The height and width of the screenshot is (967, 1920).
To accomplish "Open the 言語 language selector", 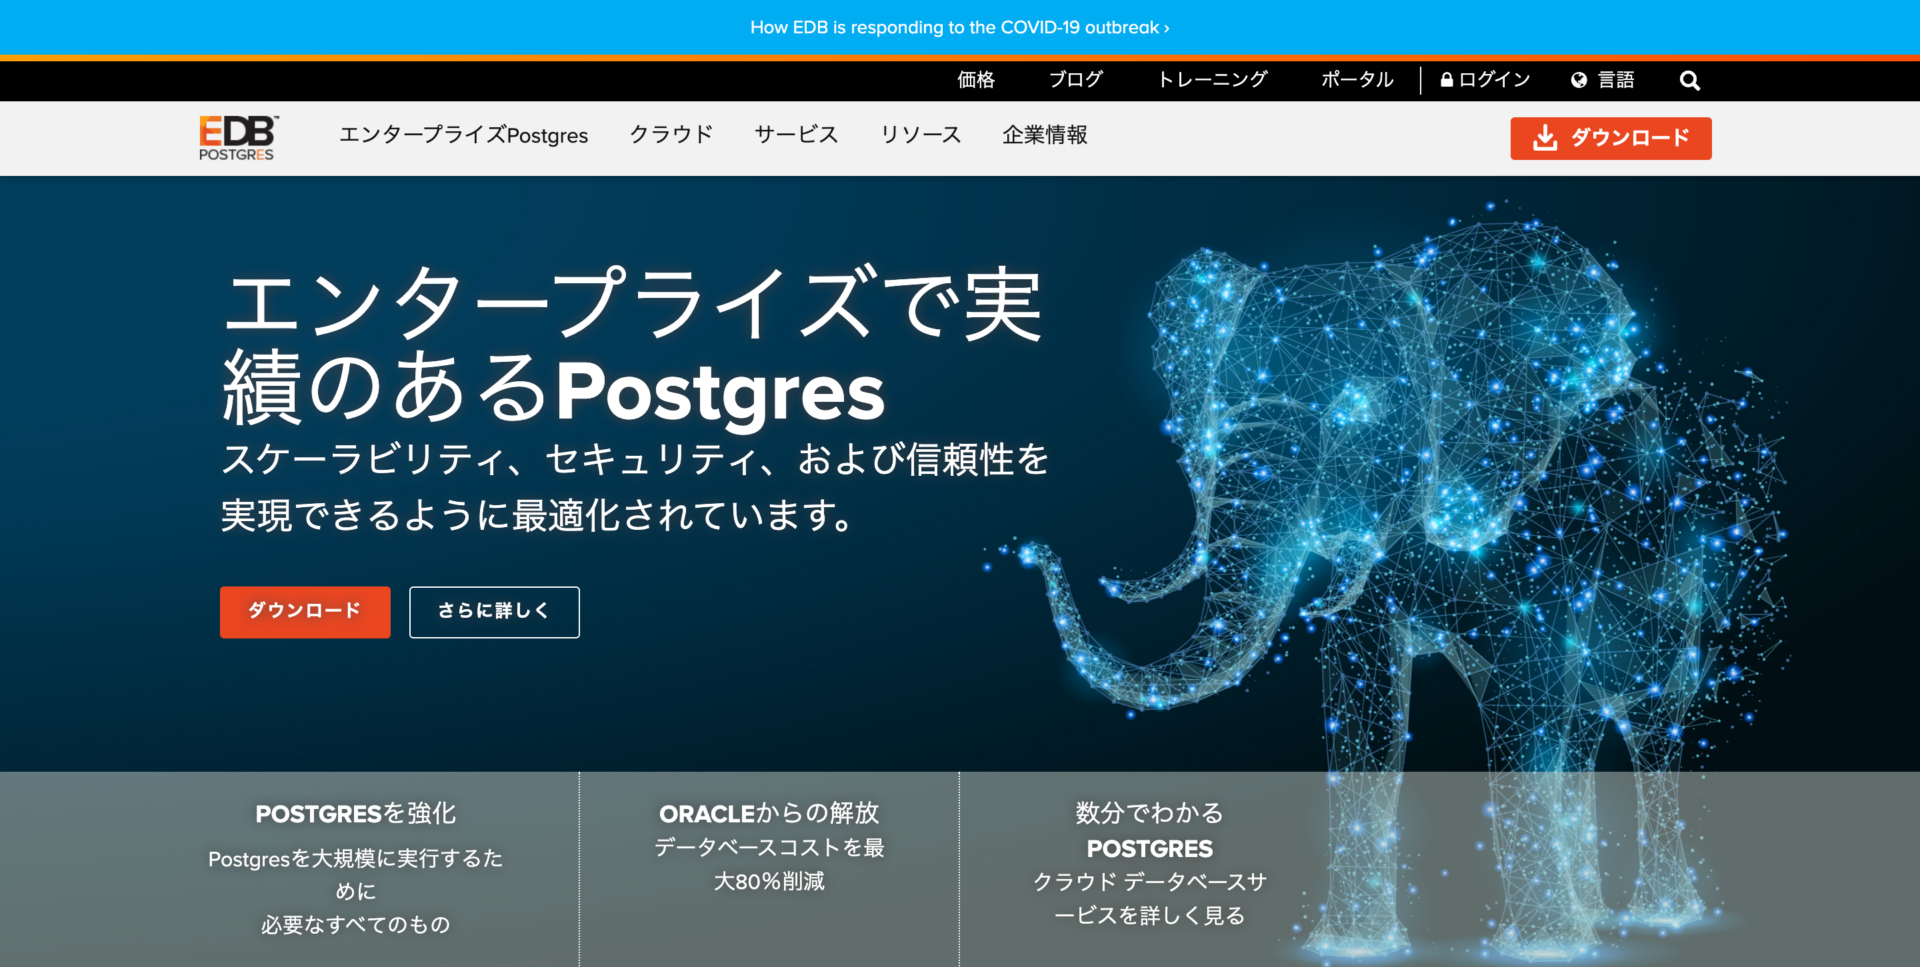I will 1602,80.
